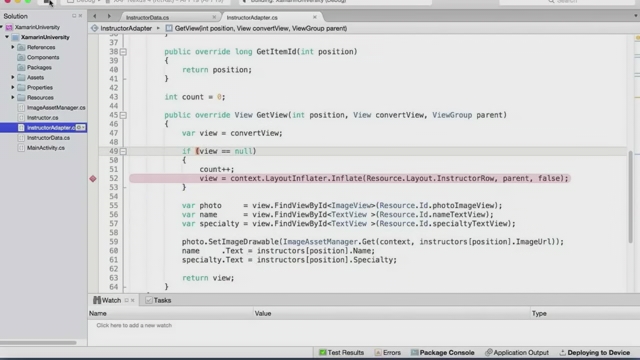Click 'int count = 0;' on line 43
Image resolution: width=640 pixels, height=360 pixels.
tap(195, 97)
